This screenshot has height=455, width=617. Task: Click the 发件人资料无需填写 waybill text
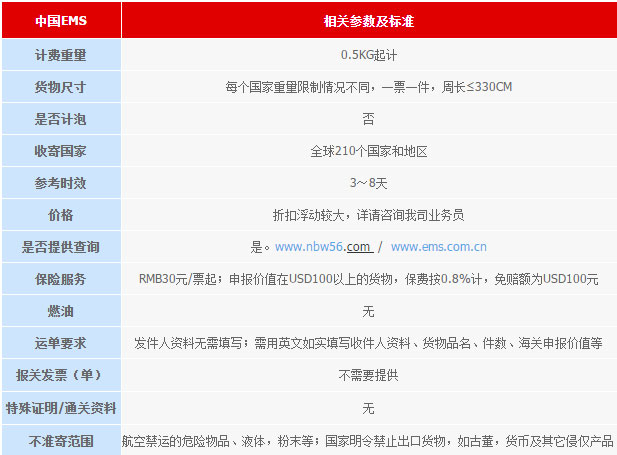(x=369, y=343)
